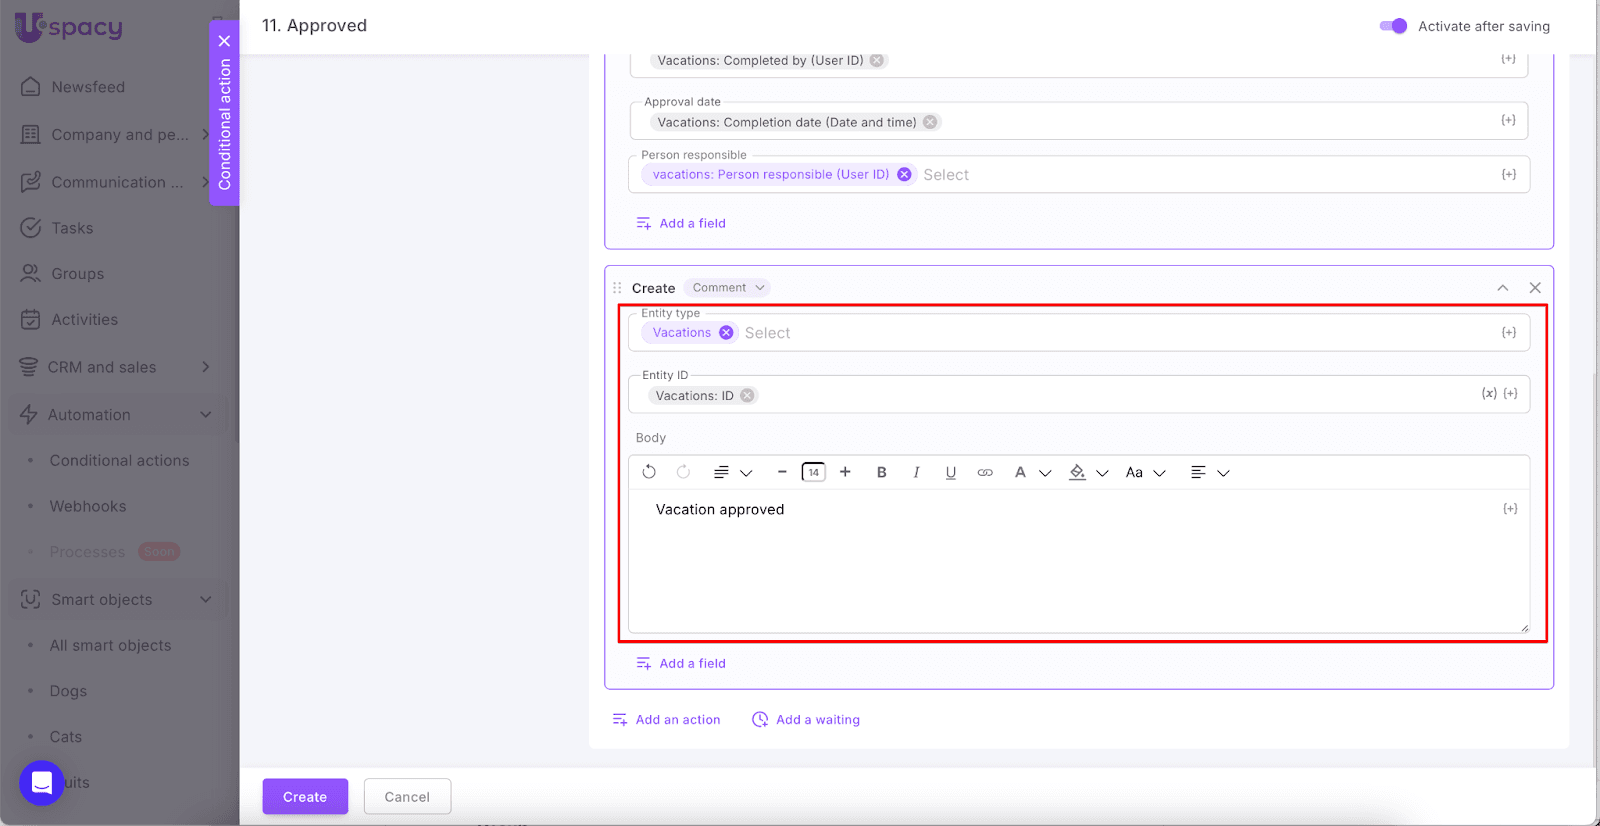Screen dimensions: 1600x826
Task: Open Webhooks in the sidebar
Action: pos(88,506)
